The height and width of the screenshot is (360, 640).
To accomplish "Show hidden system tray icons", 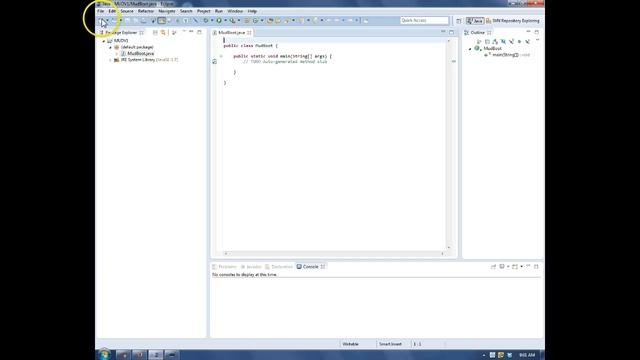I will pyautogui.click(x=484, y=355).
